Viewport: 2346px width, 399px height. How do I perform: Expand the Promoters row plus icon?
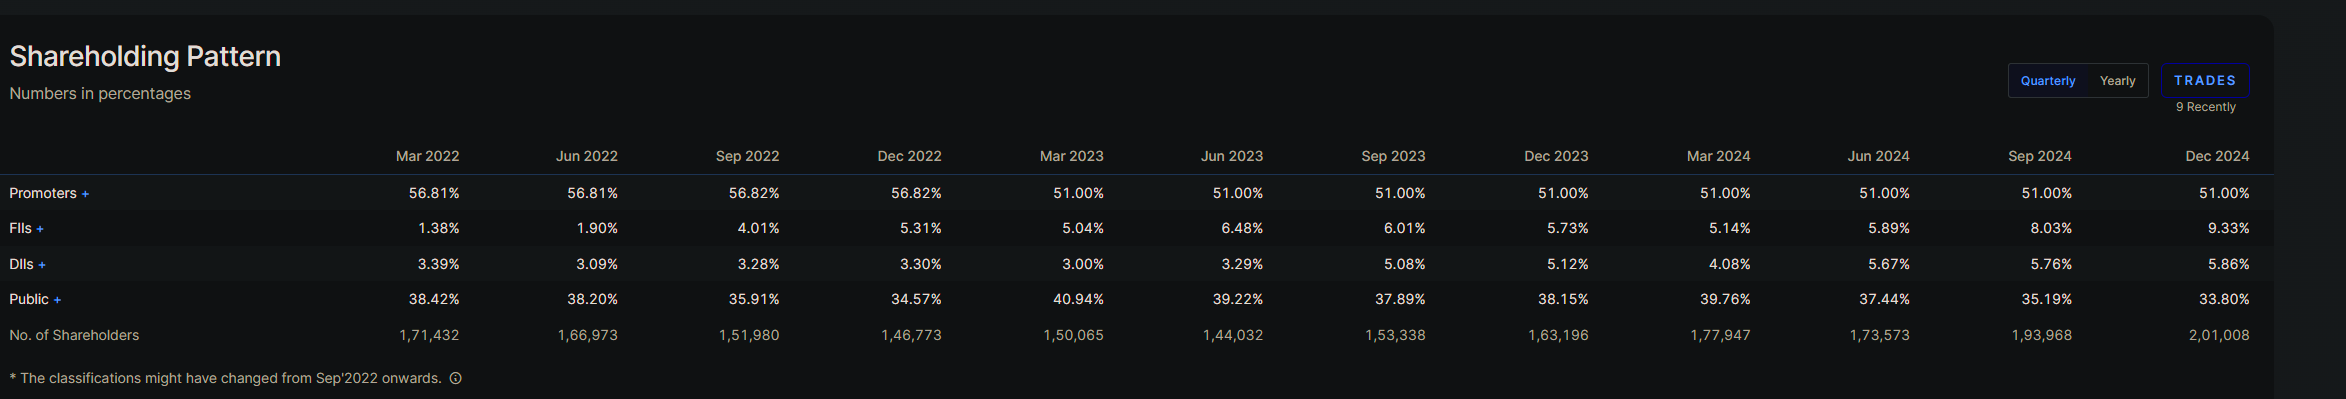(x=85, y=194)
